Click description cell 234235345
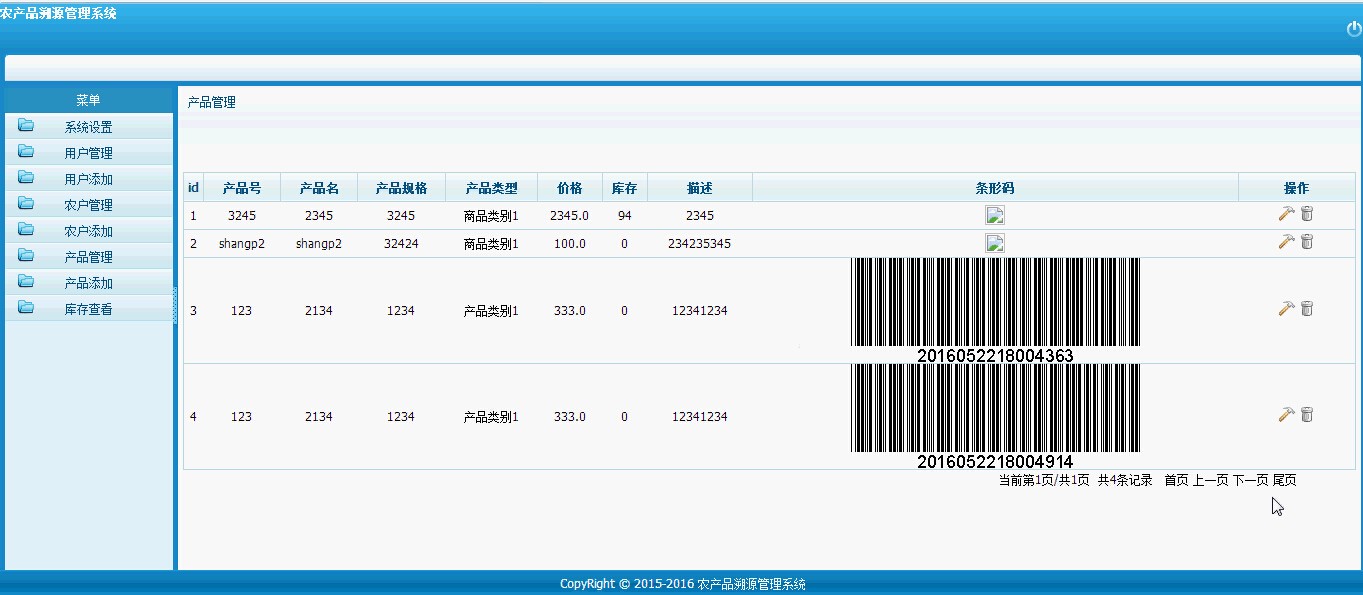This screenshot has width=1363, height=595. pos(700,243)
